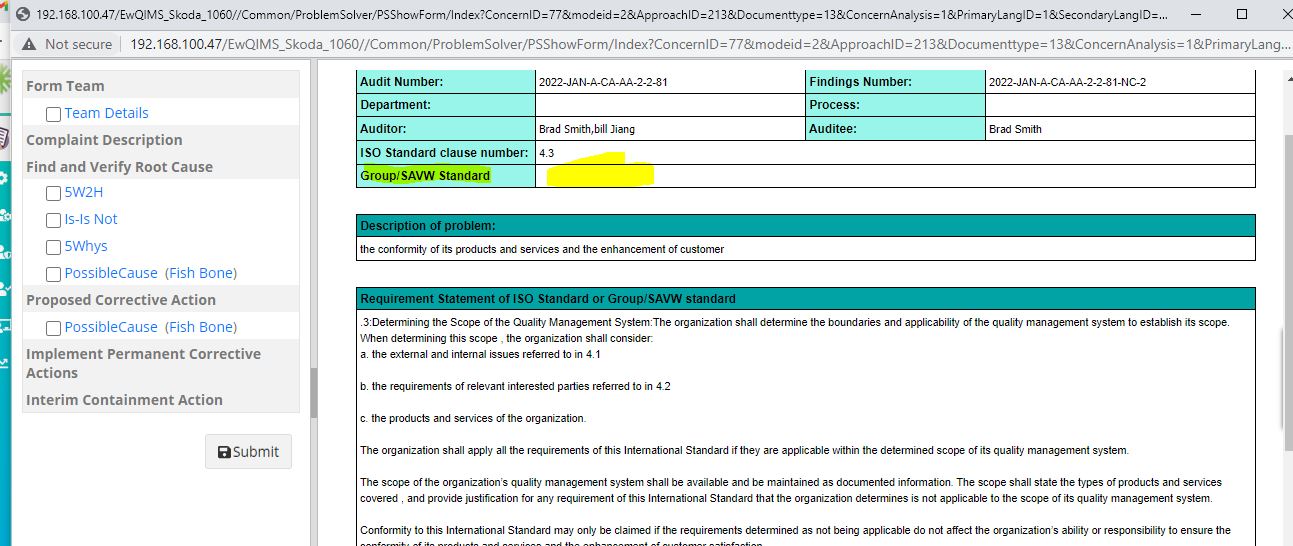Click empty Department value cell
The height and width of the screenshot is (546, 1293).
(x=670, y=105)
